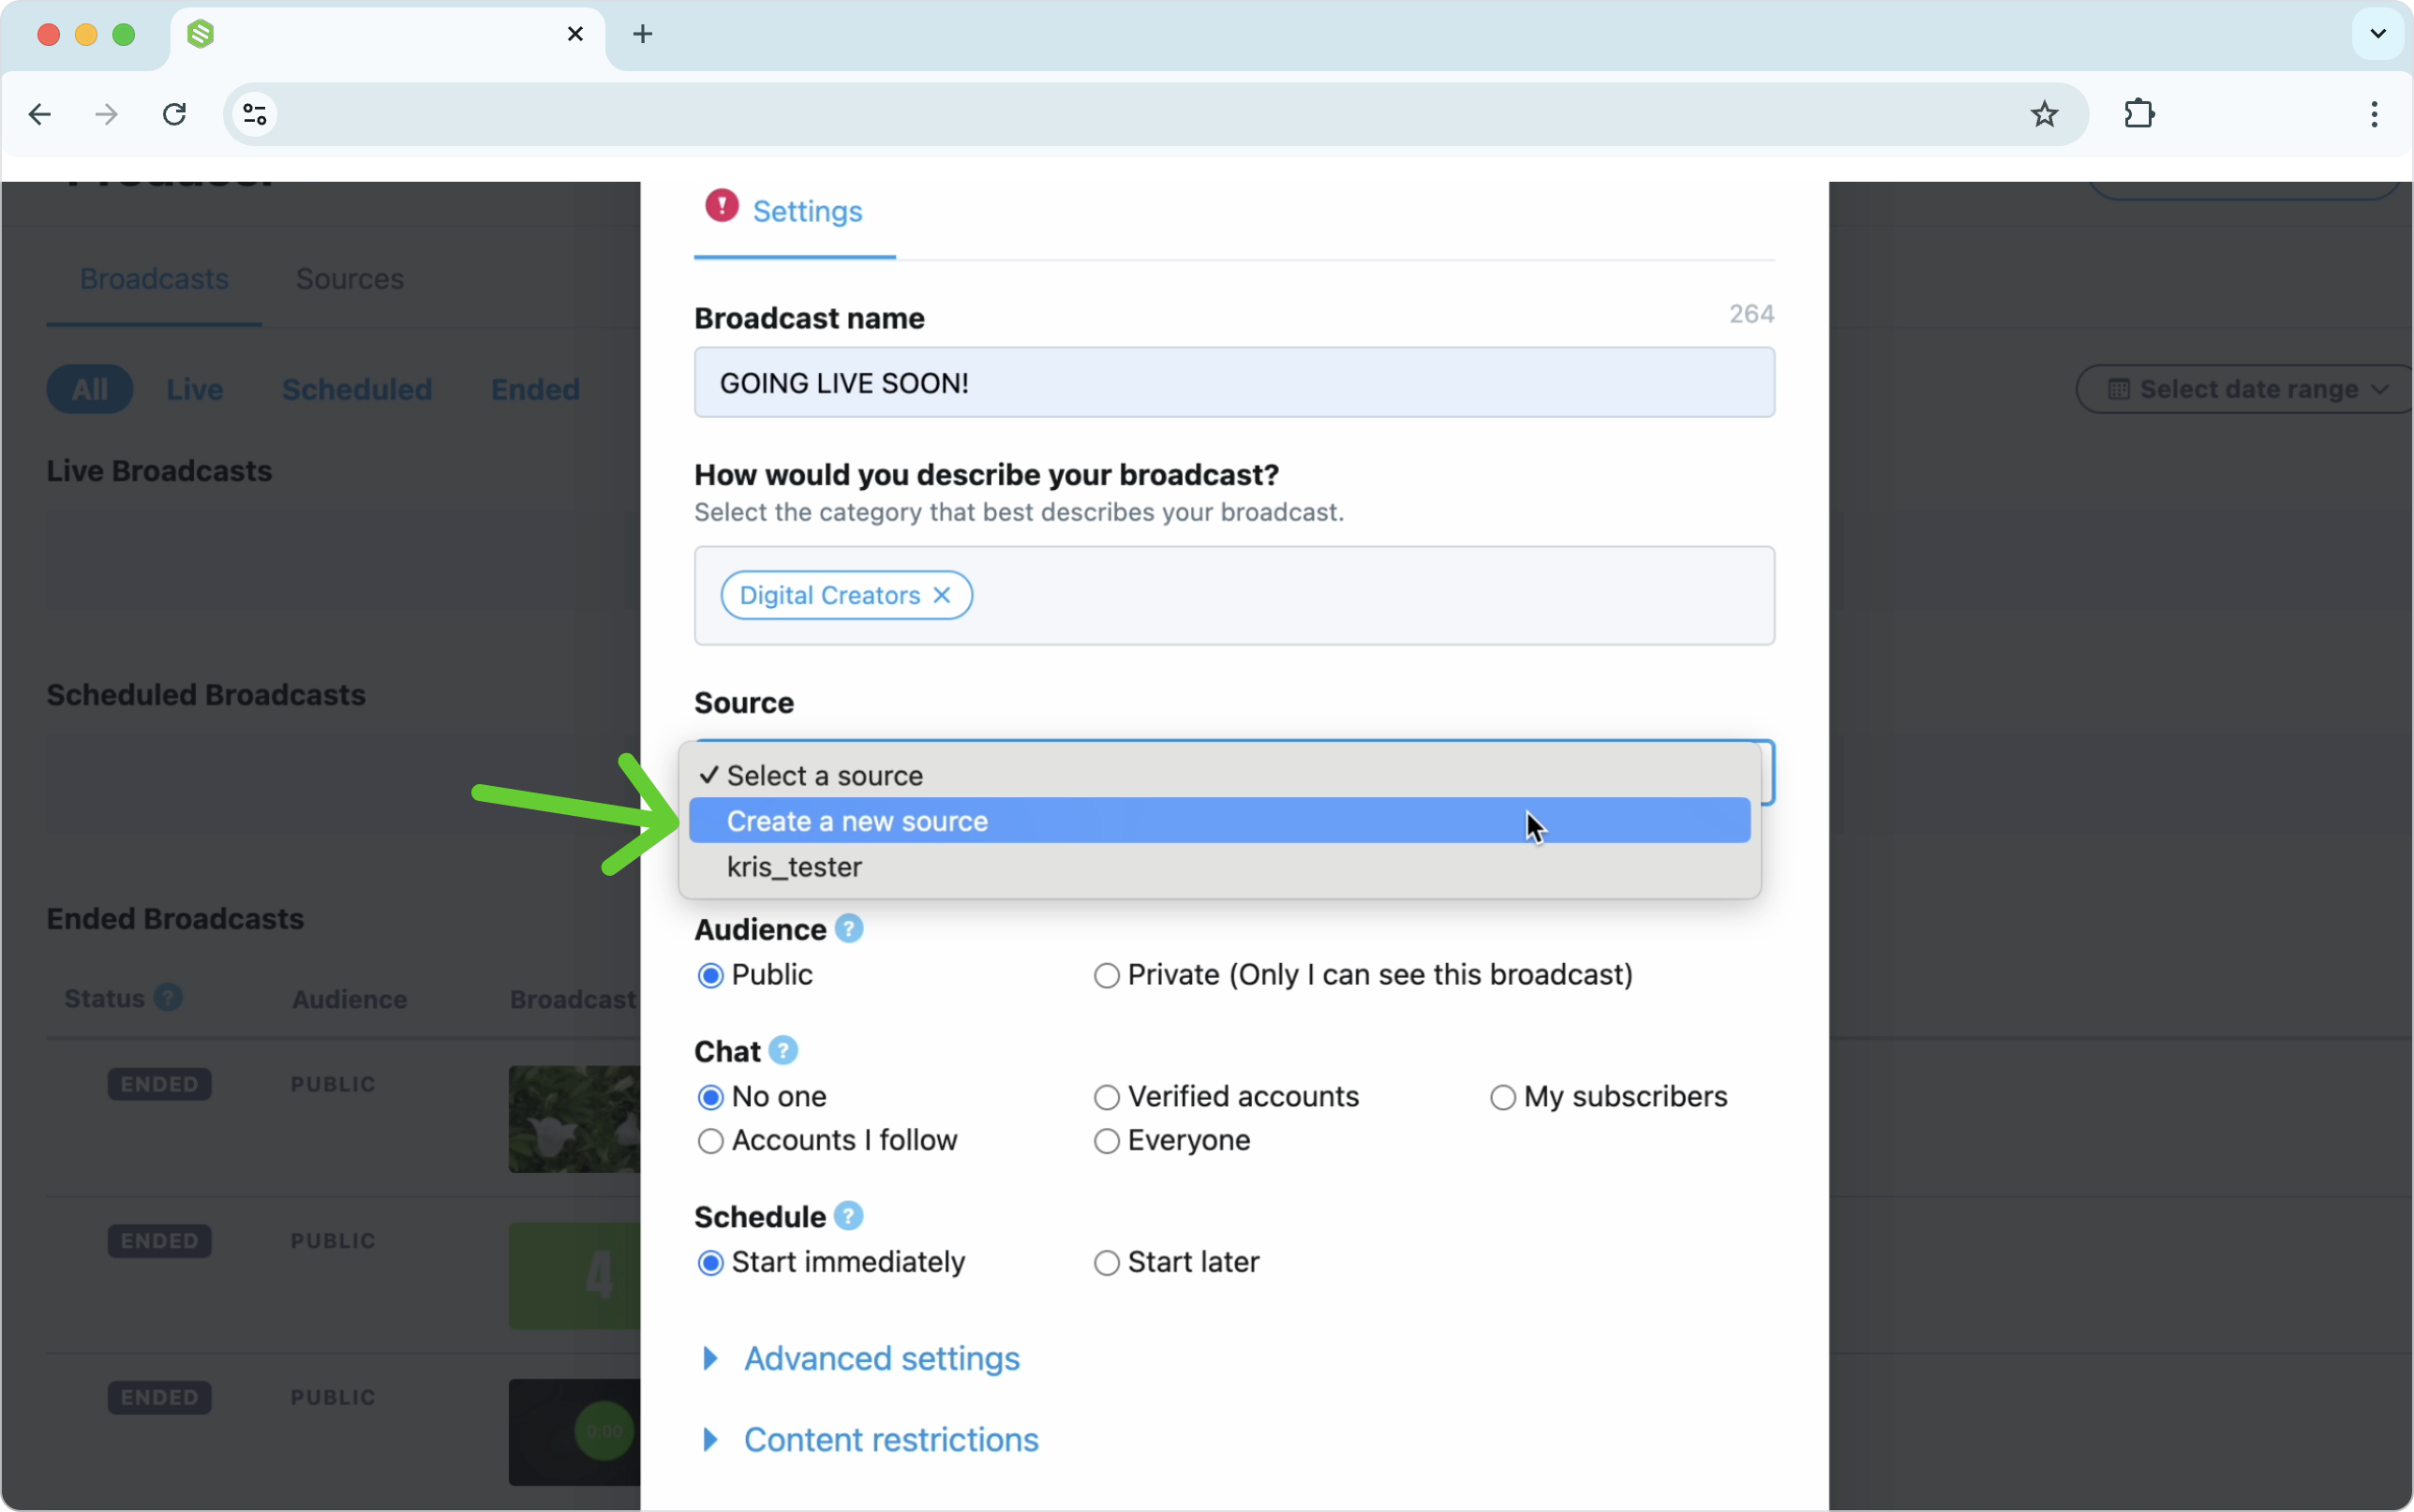Click the Audience column header

coord(349,999)
